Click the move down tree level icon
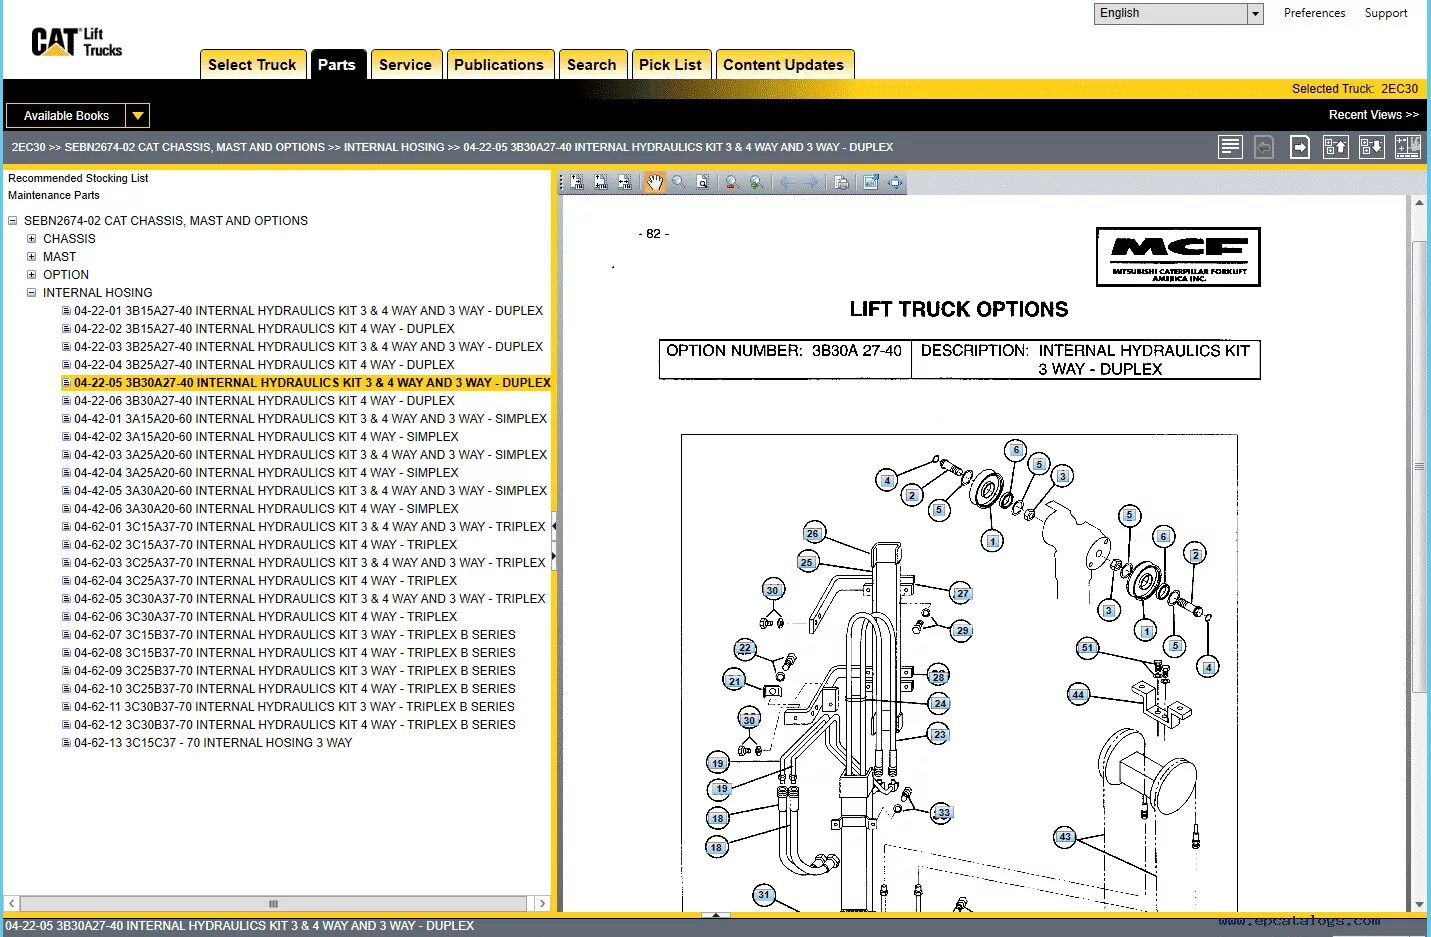The image size is (1431, 937). click(1372, 147)
